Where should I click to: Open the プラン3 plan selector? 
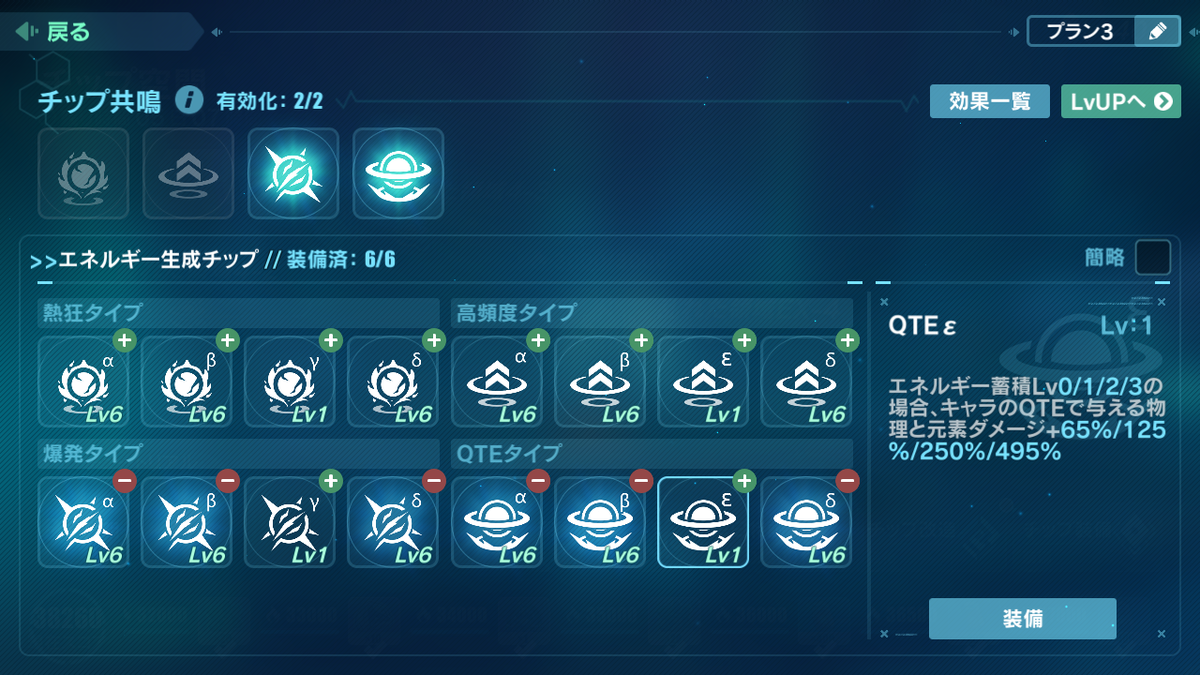1081,31
